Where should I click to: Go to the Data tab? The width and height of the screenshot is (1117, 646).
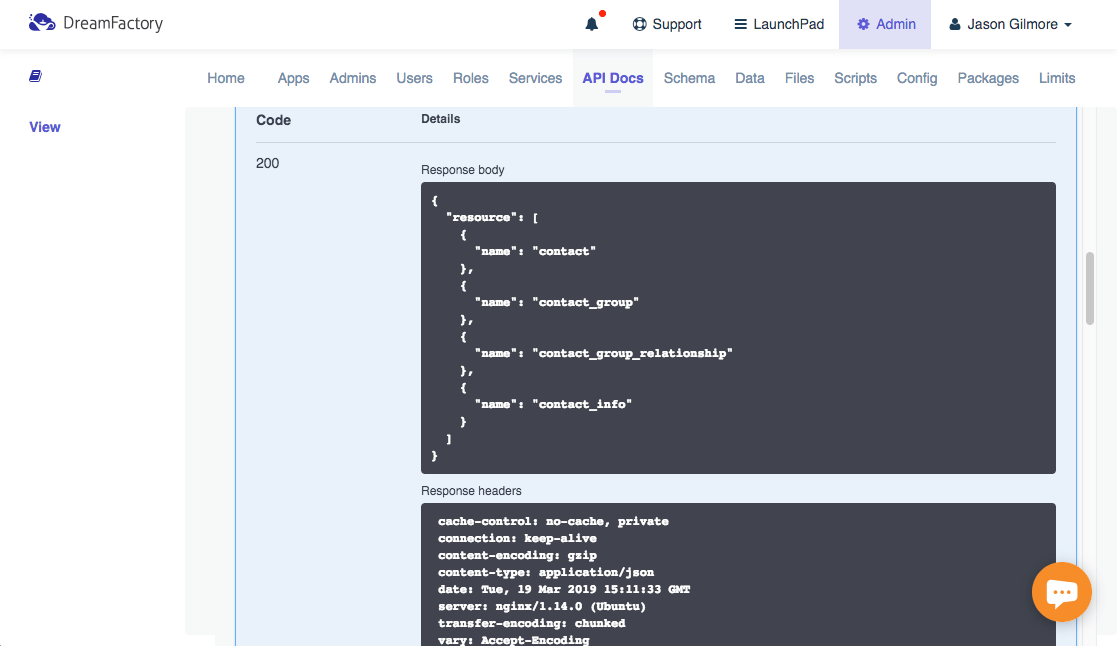click(749, 77)
